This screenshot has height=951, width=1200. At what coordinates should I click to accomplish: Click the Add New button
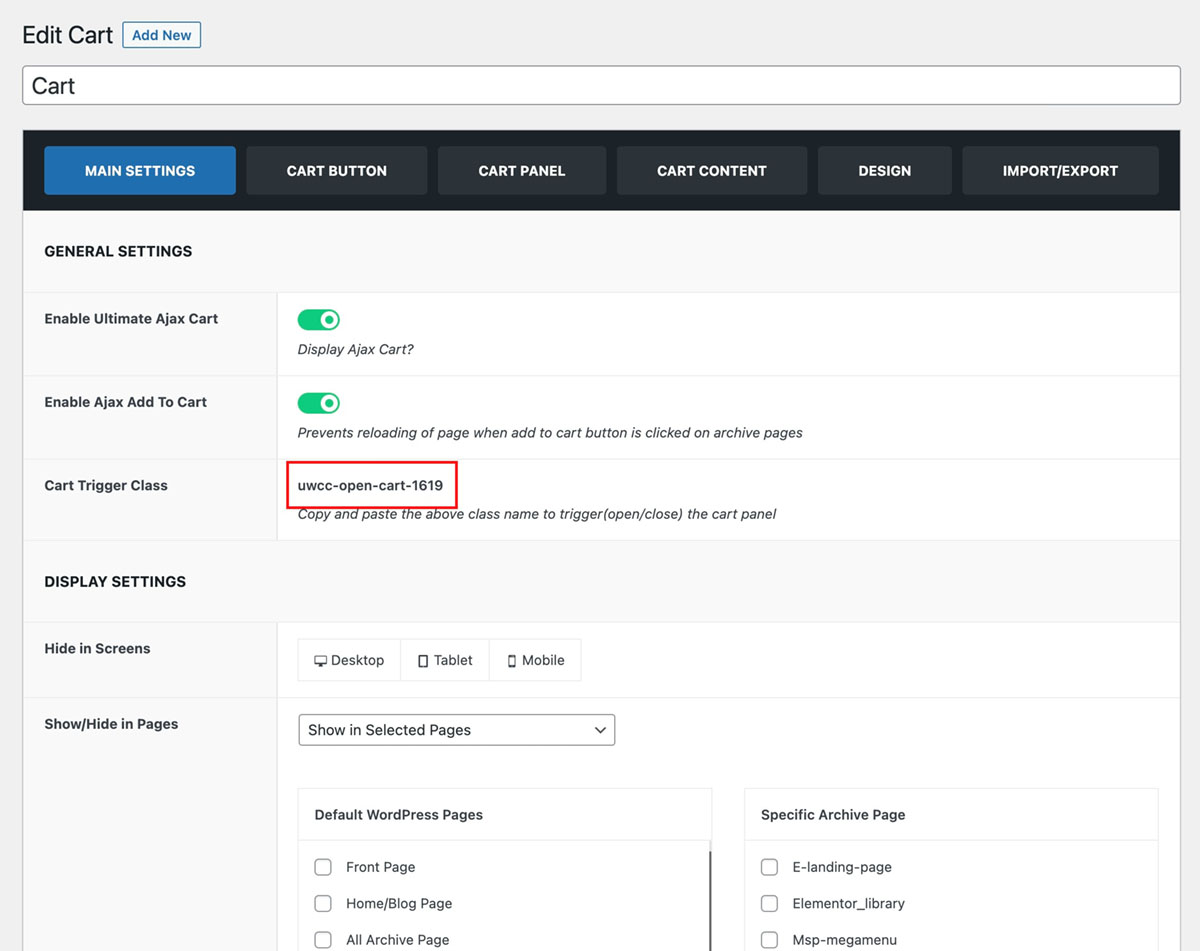pos(161,35)
